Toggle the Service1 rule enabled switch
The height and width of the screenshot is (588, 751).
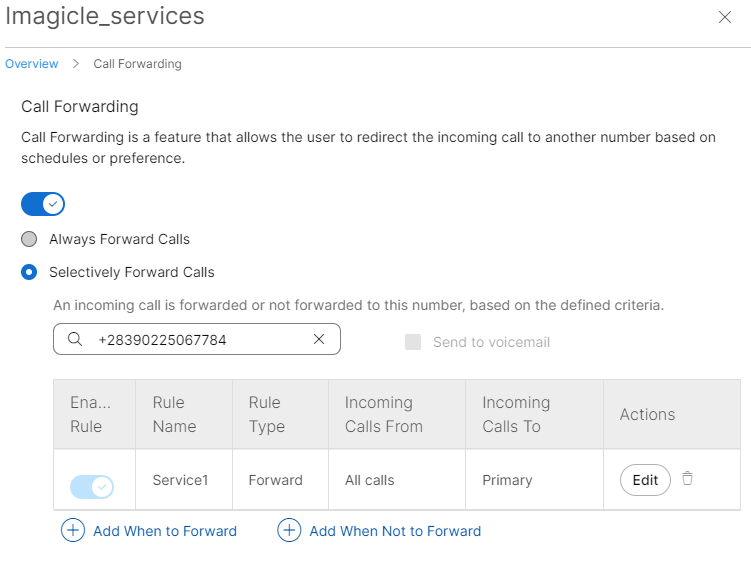[x=92, y=487]
